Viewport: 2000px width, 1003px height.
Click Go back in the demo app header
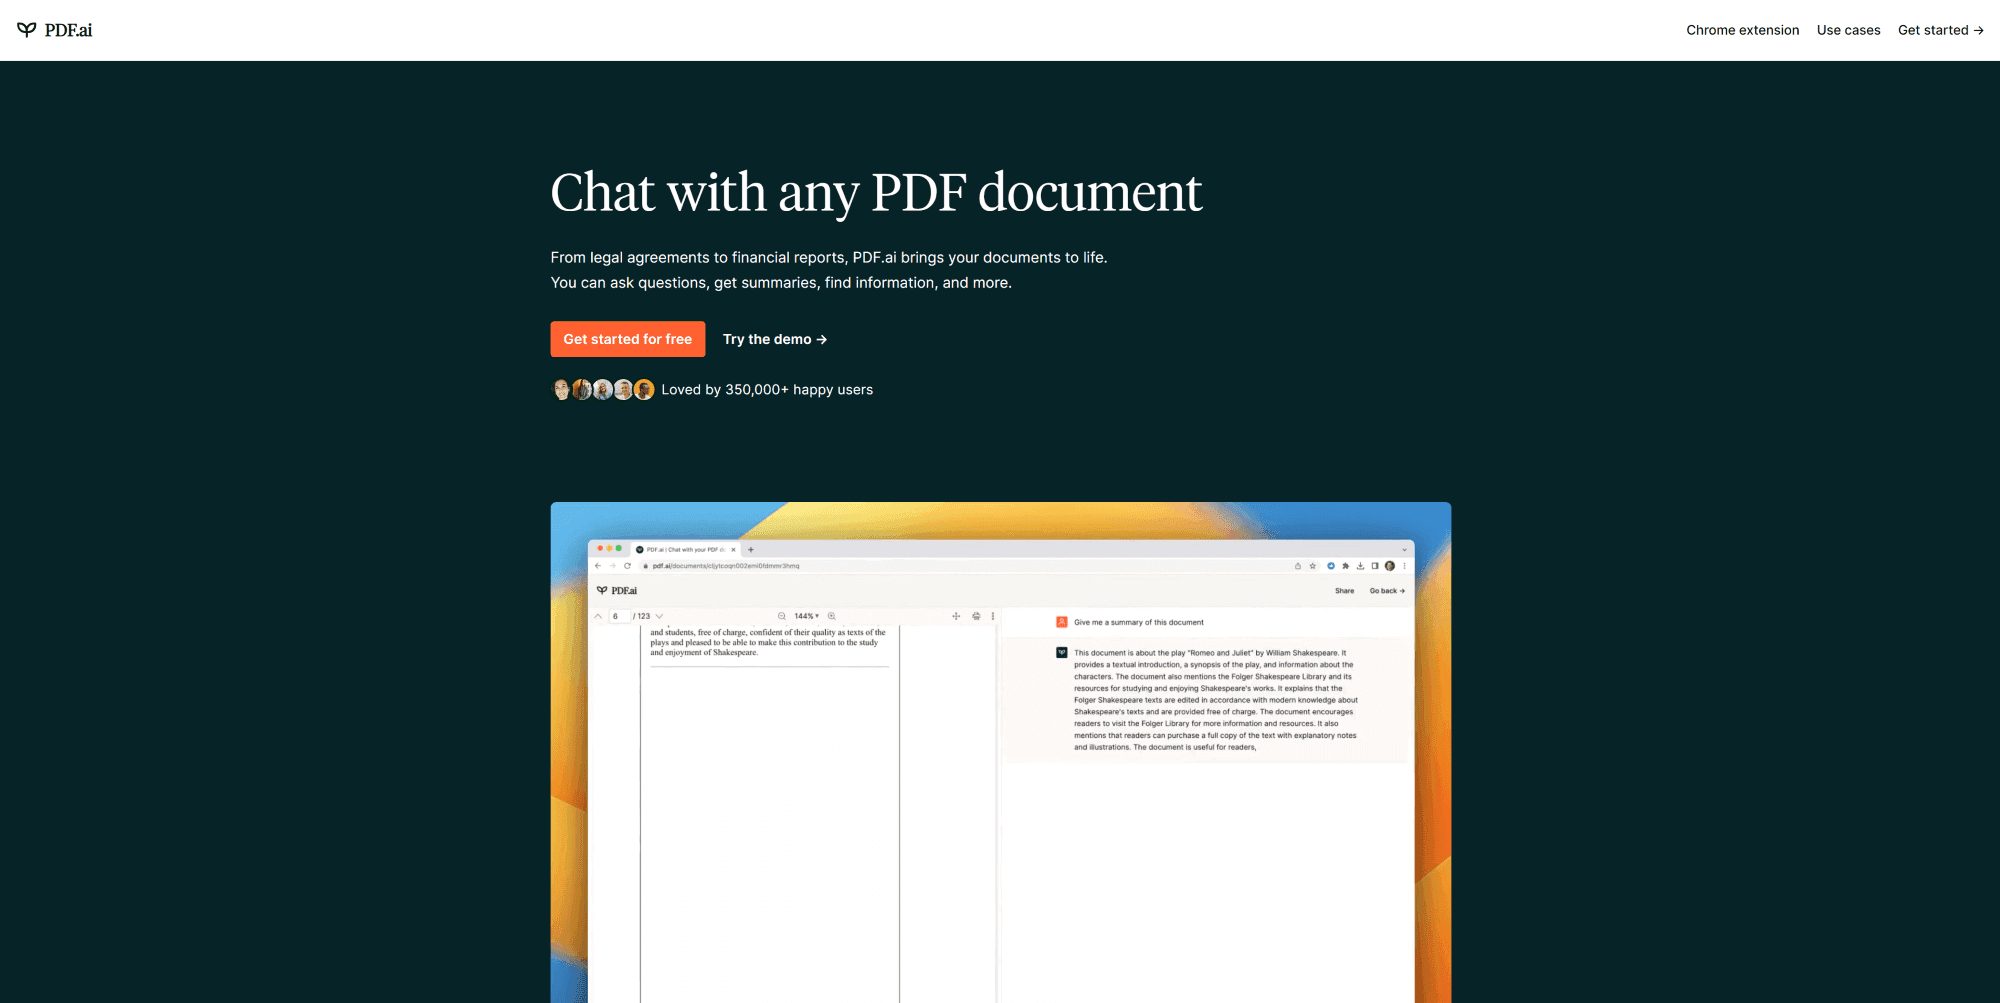point(1387,591)
